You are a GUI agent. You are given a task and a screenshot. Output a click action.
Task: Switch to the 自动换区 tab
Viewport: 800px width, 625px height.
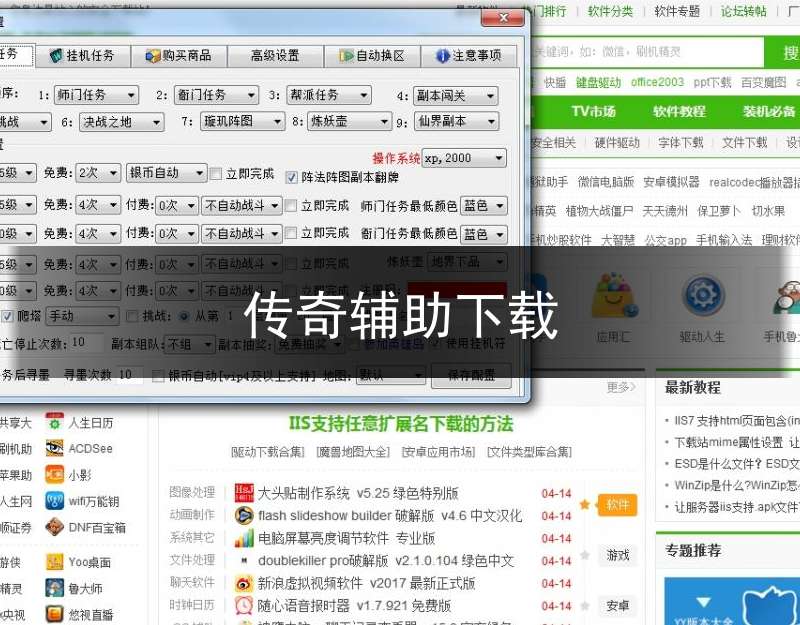tap(372, 56)
